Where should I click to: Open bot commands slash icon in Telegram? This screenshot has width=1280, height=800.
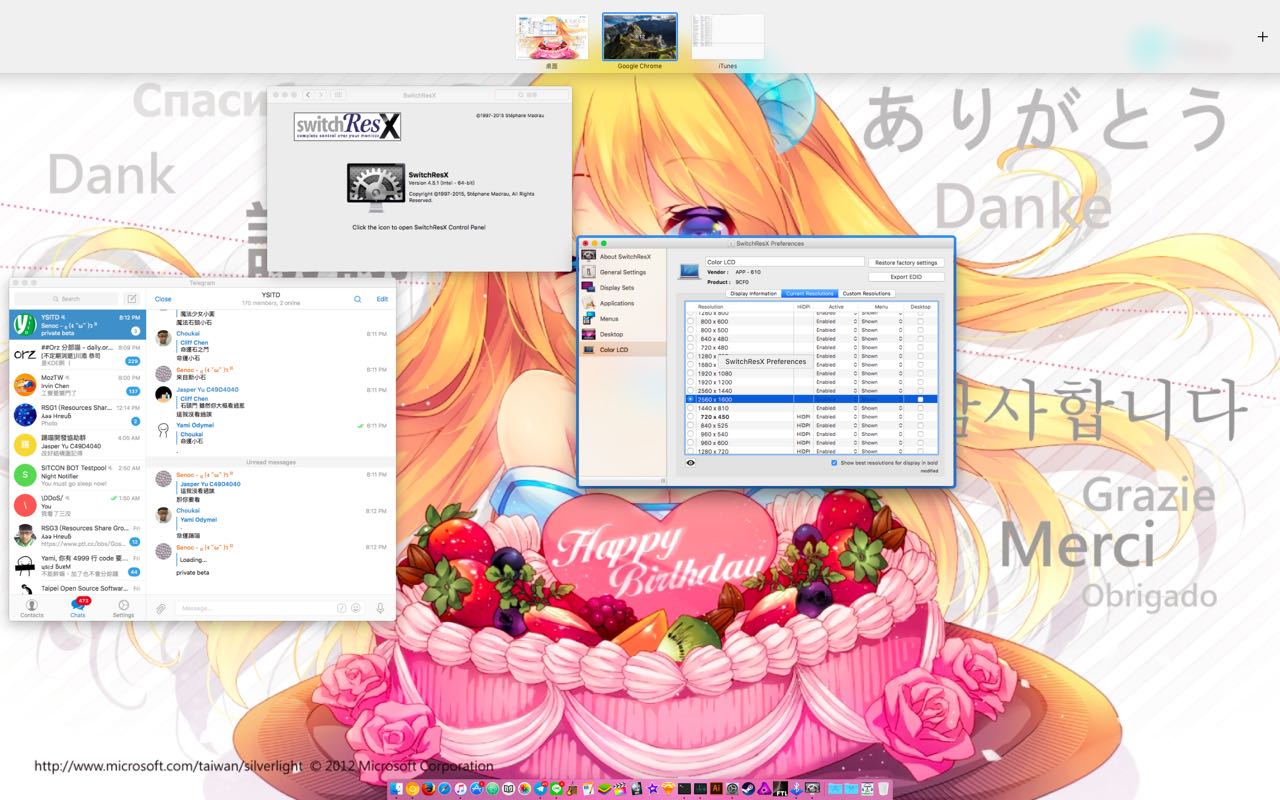[342, 608]
